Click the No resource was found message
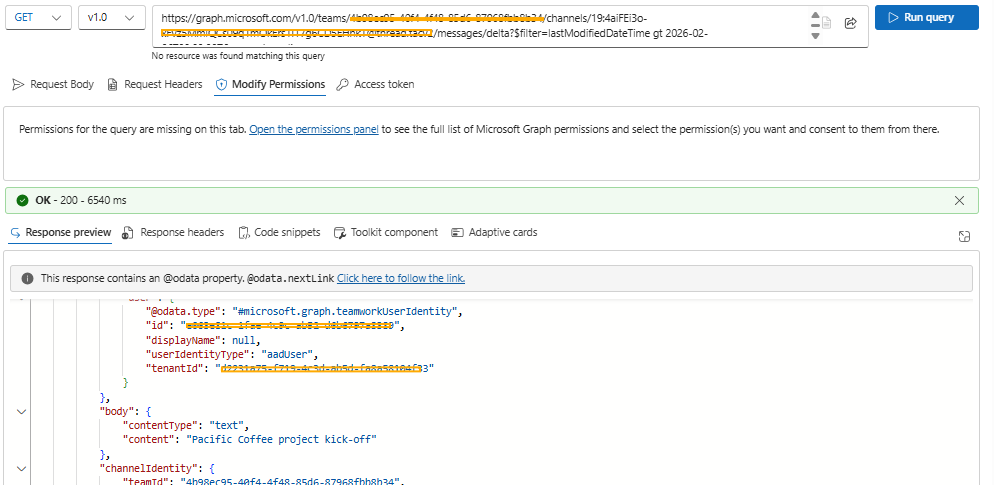Screen dimensions: 994x485 [x=238, y=56]
